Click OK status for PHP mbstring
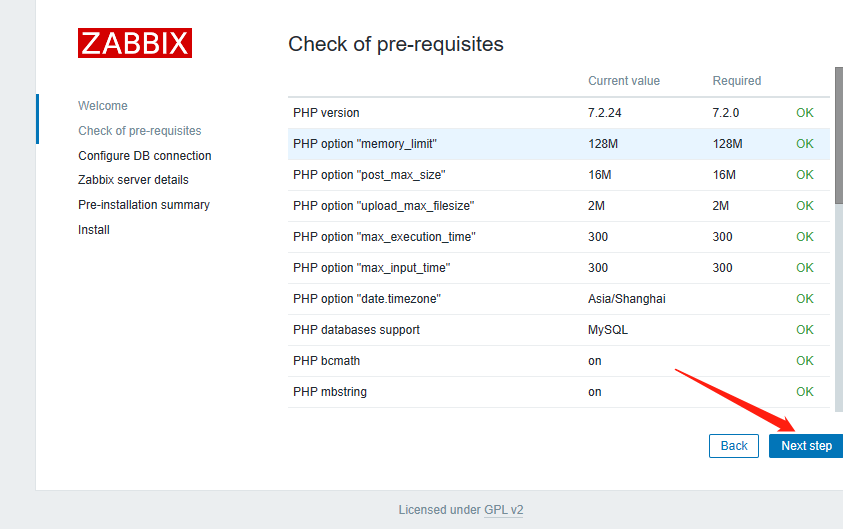Viewport: 843px width, 529px height. pyautogui.click(x=804, y=392)
